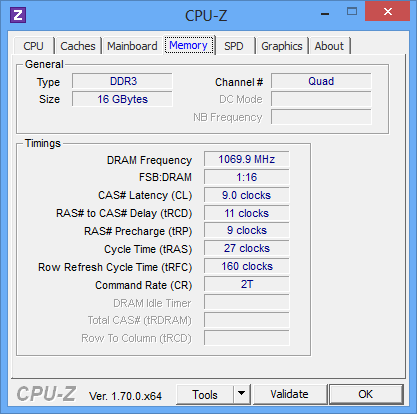Screen dimensions: 417x414
Task: Click the Row Refresh Cycle Time (tRFC) label
Action: pyautogui.click(x=115, y=267)
